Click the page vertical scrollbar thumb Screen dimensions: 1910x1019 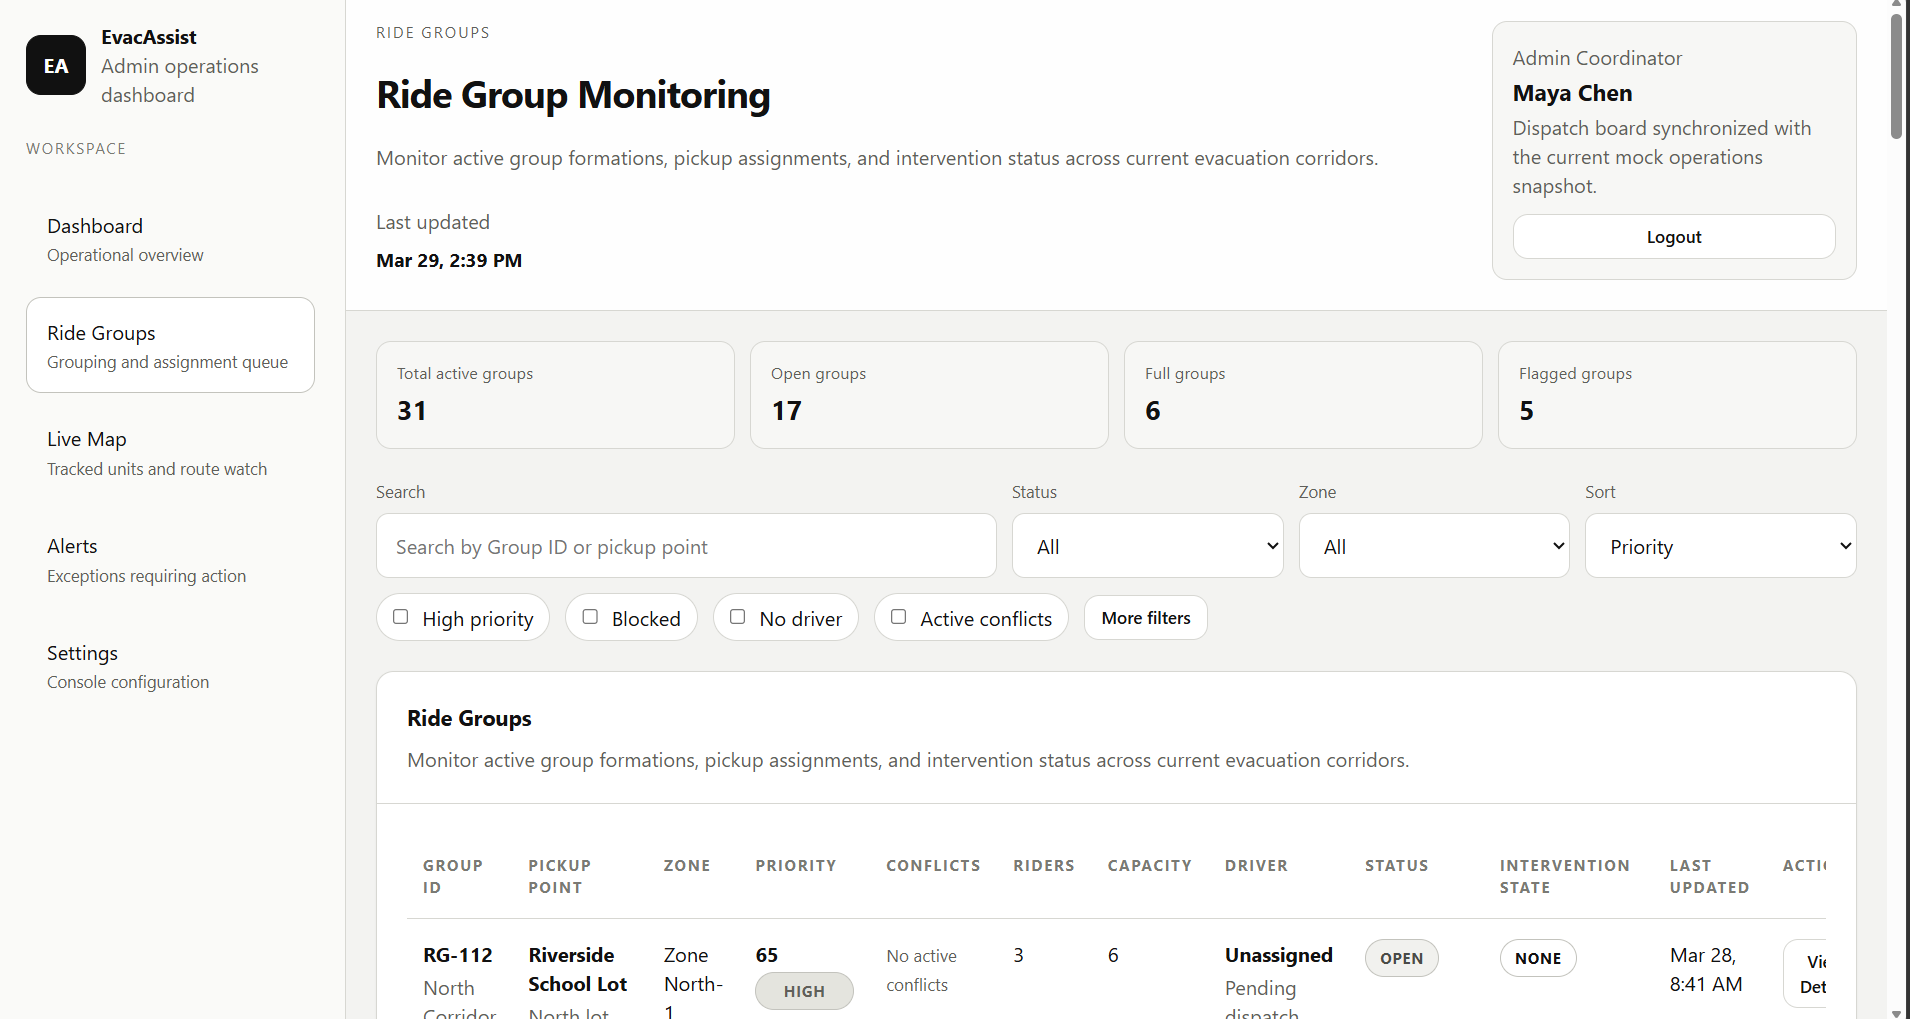tap(1896, 76)
